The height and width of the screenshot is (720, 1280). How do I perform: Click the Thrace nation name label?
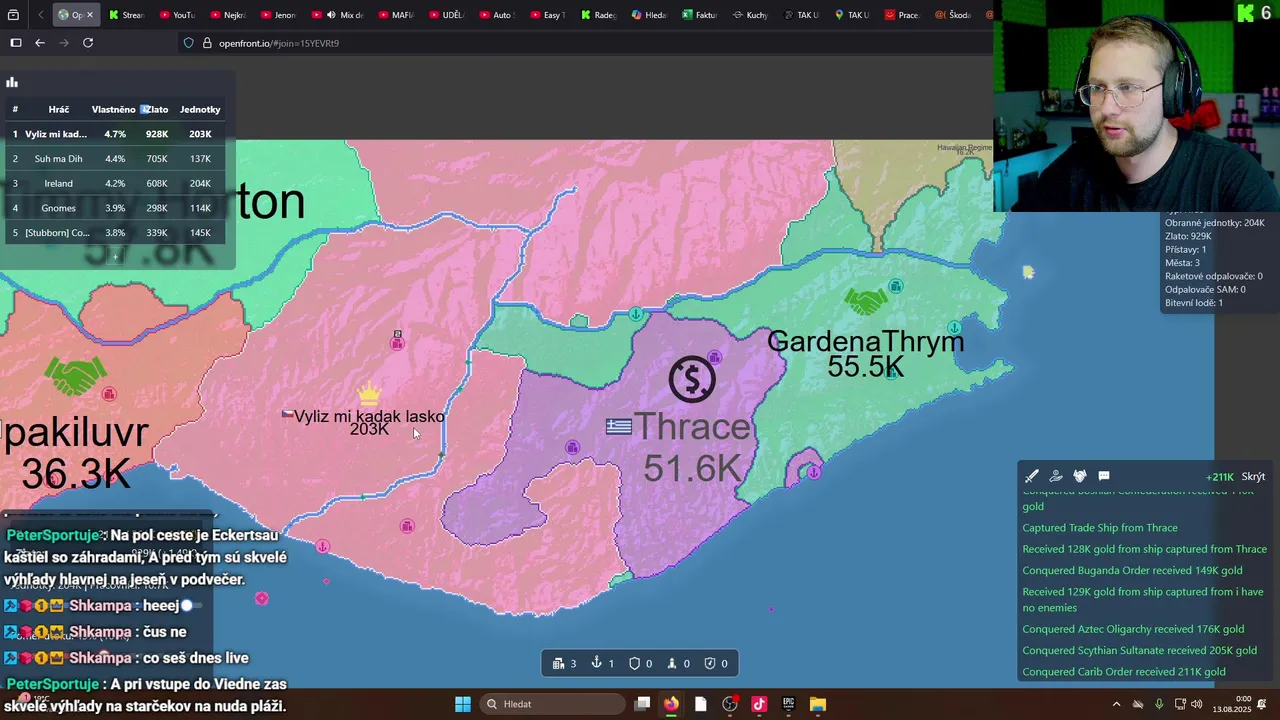(691, 427)
